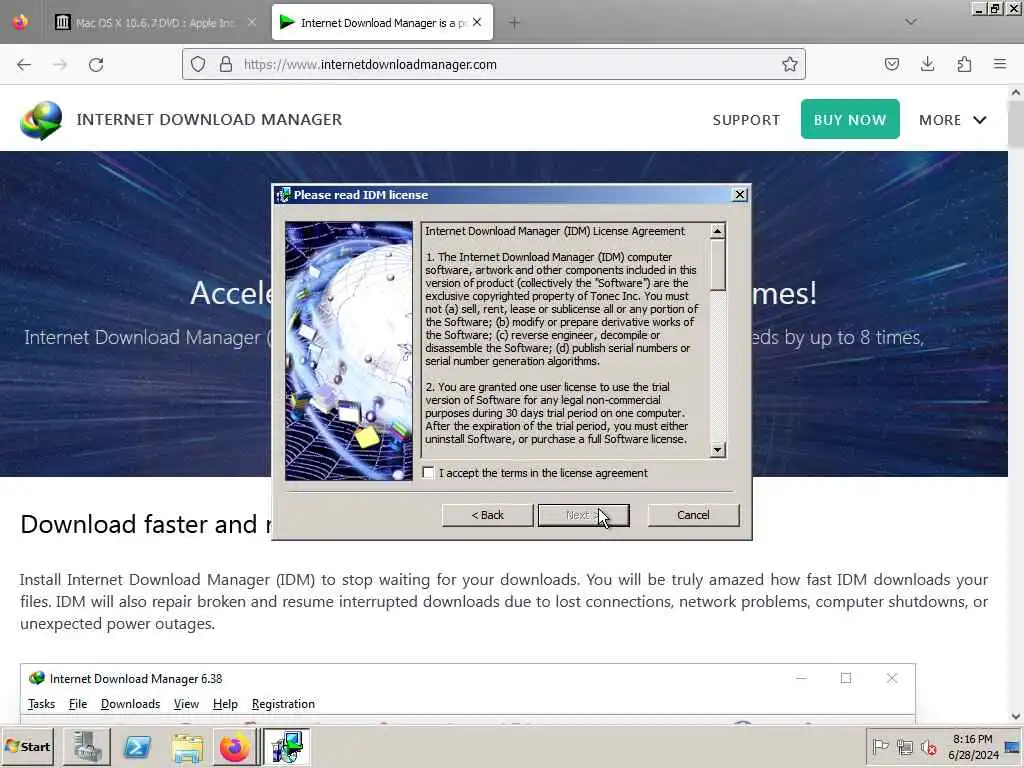Open Help menu in the IDM 6.38 image
Screen dimensions: 1024x768
(x=225, y=704)
